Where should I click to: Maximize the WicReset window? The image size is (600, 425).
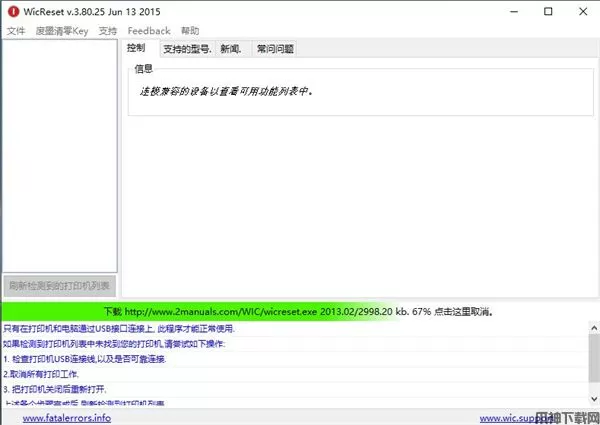[x=548, y=11]
